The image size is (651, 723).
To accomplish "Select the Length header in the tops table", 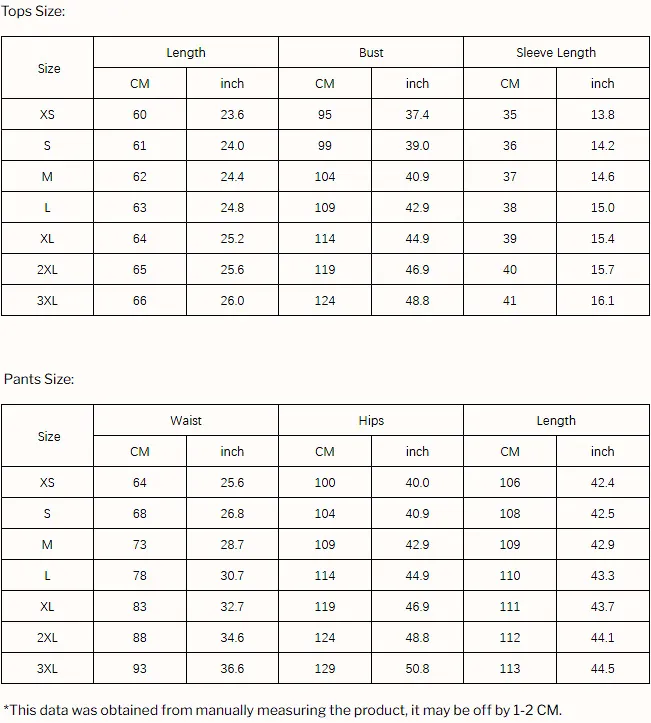I will pyautogui.click(x=186, y=53).
